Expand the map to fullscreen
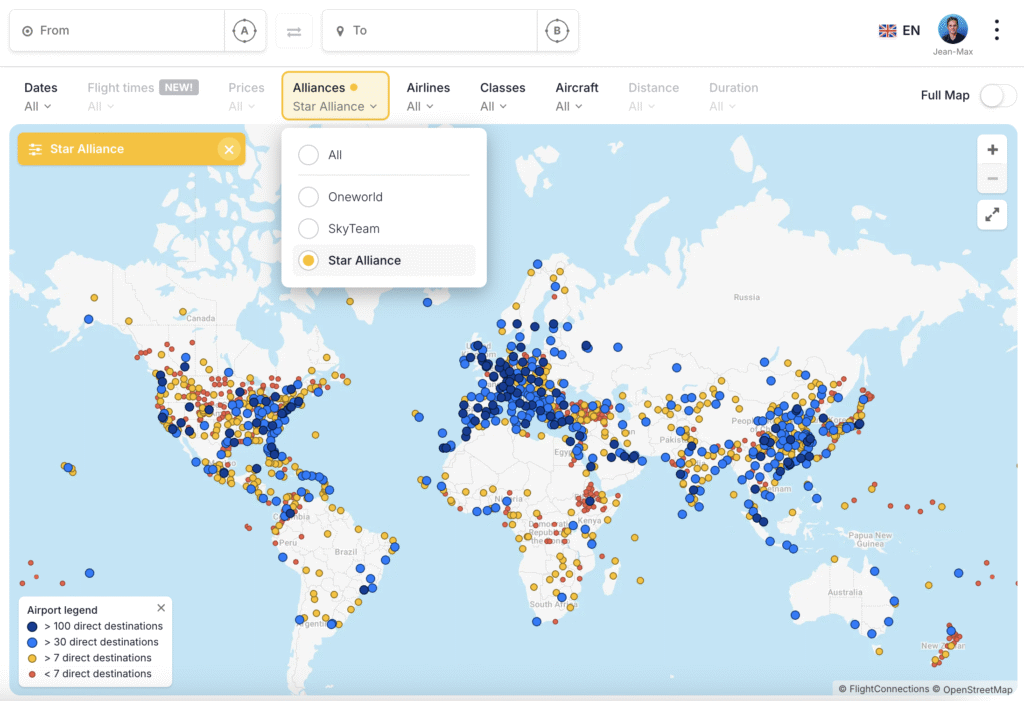The width and height of the screenshot is (1024, 701). pyautogui.click(x=992, y=214)
